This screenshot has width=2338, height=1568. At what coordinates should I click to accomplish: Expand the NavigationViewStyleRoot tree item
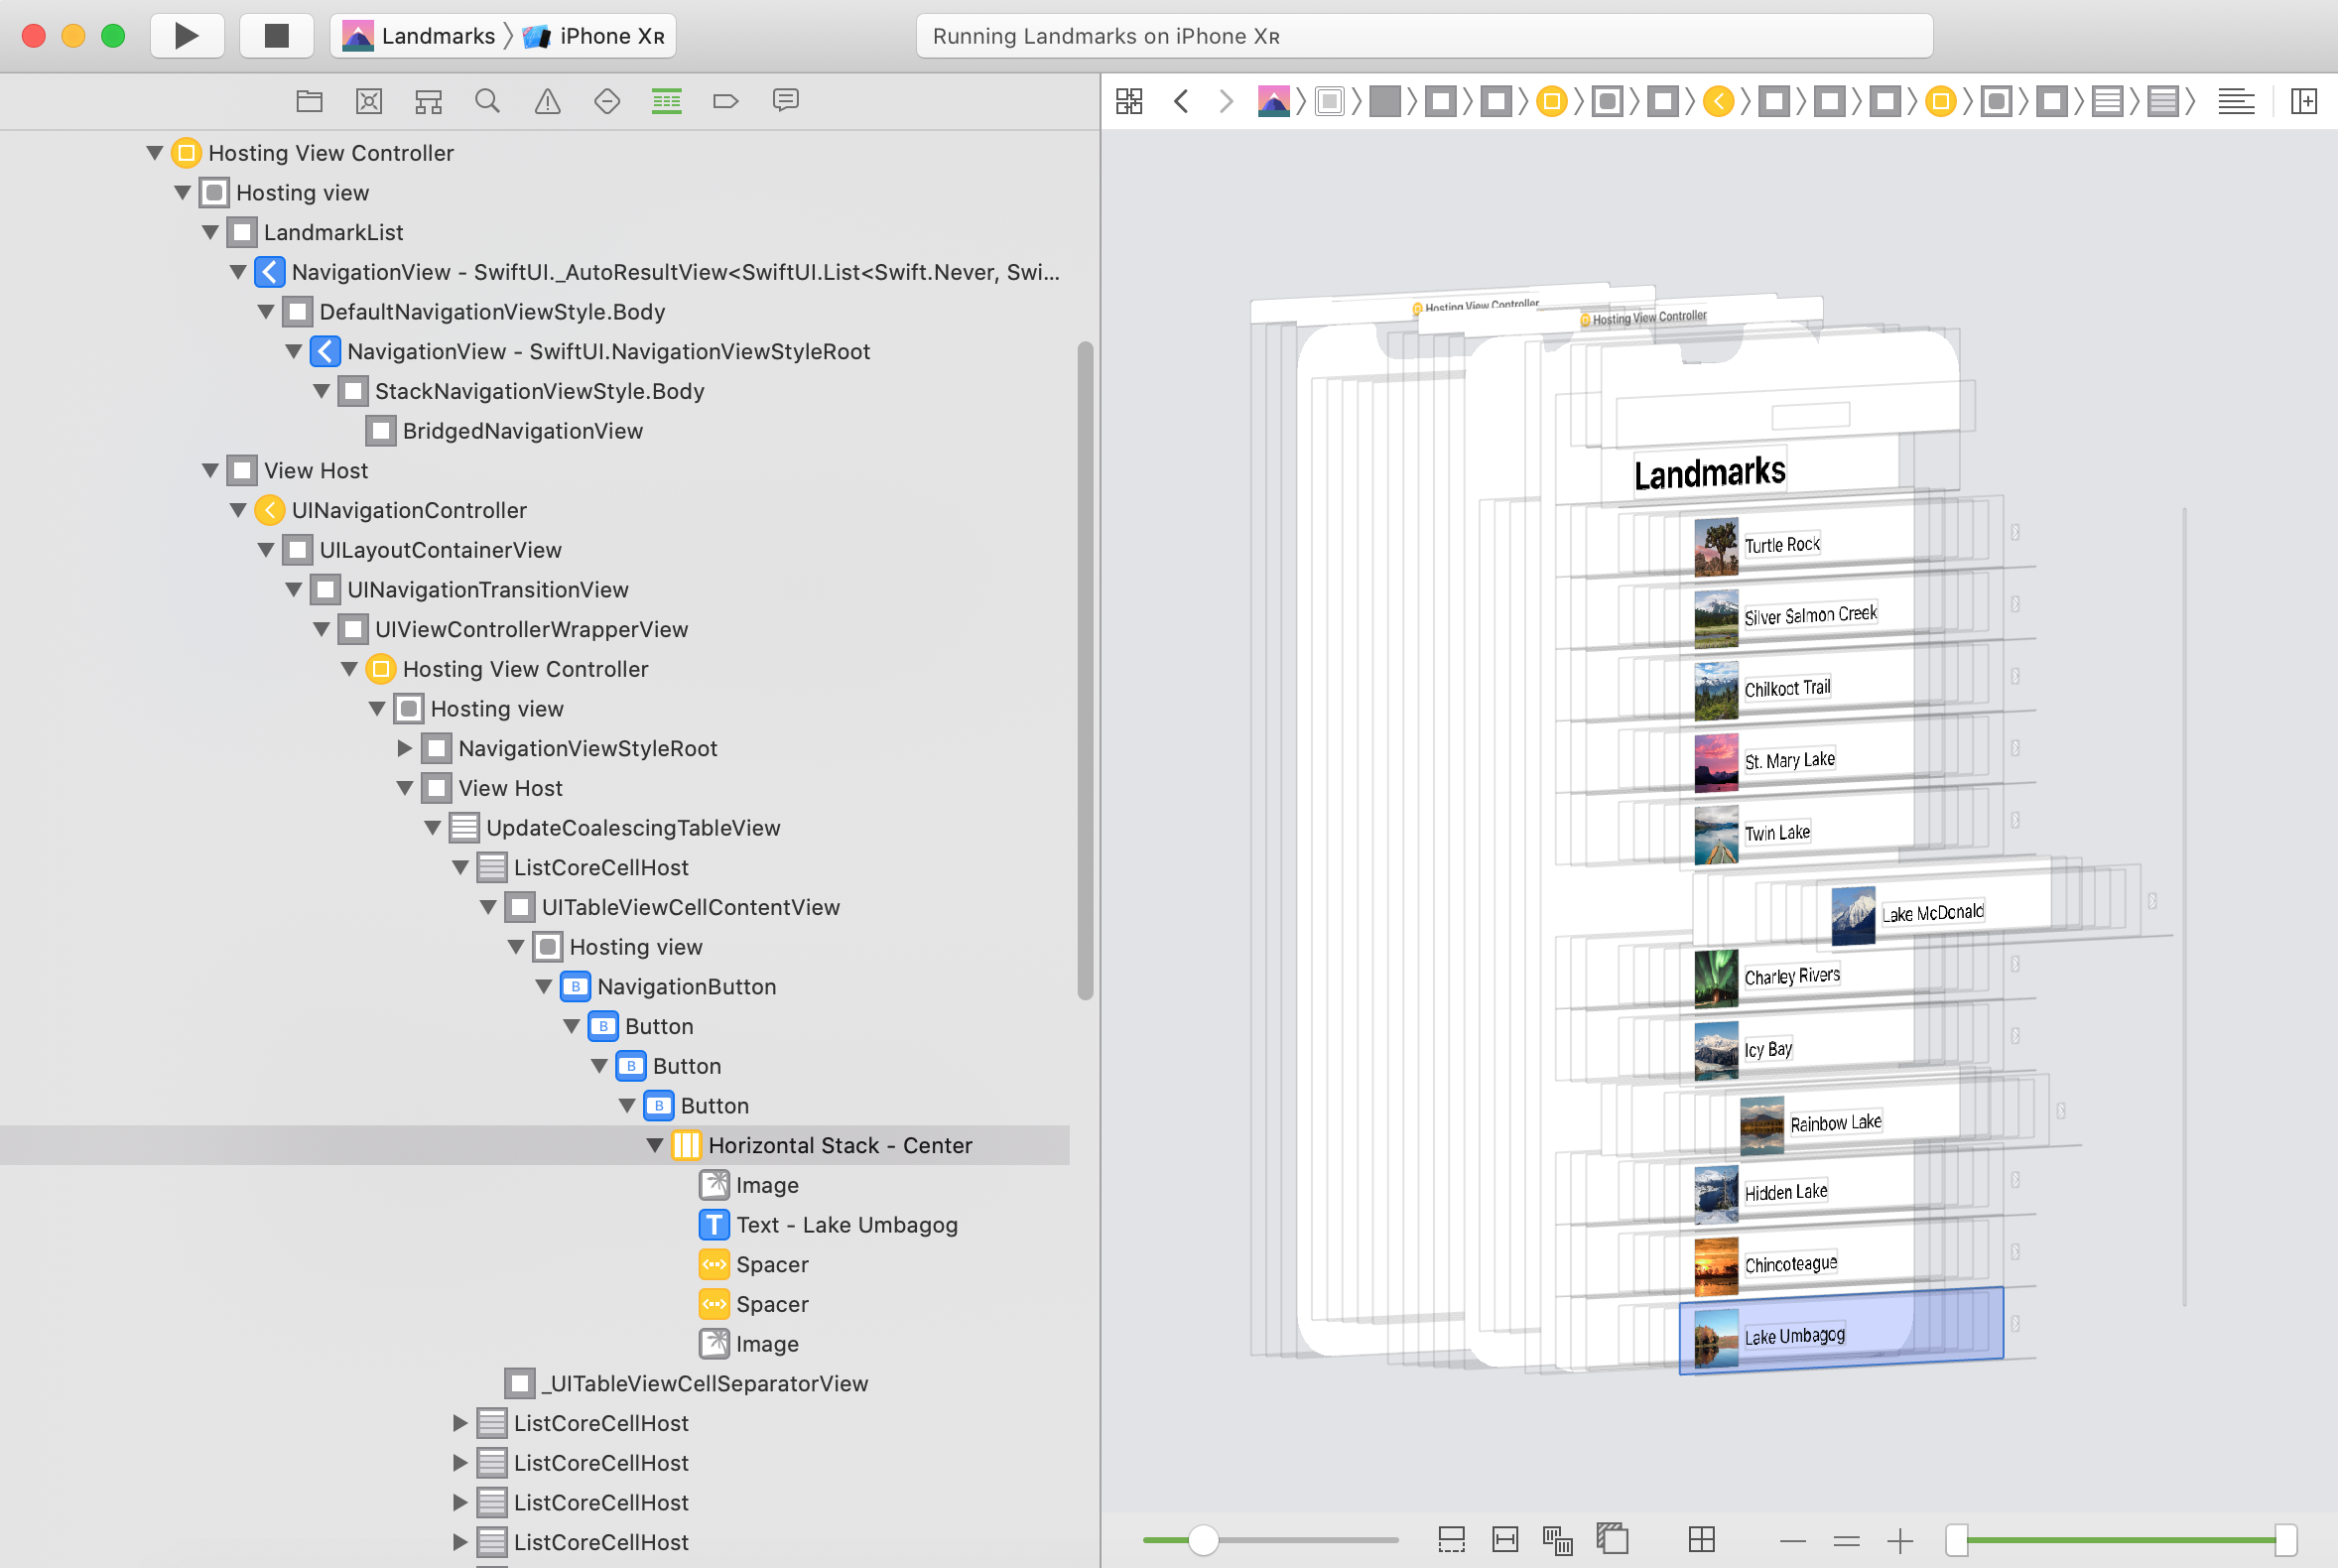tap(404, 748)
